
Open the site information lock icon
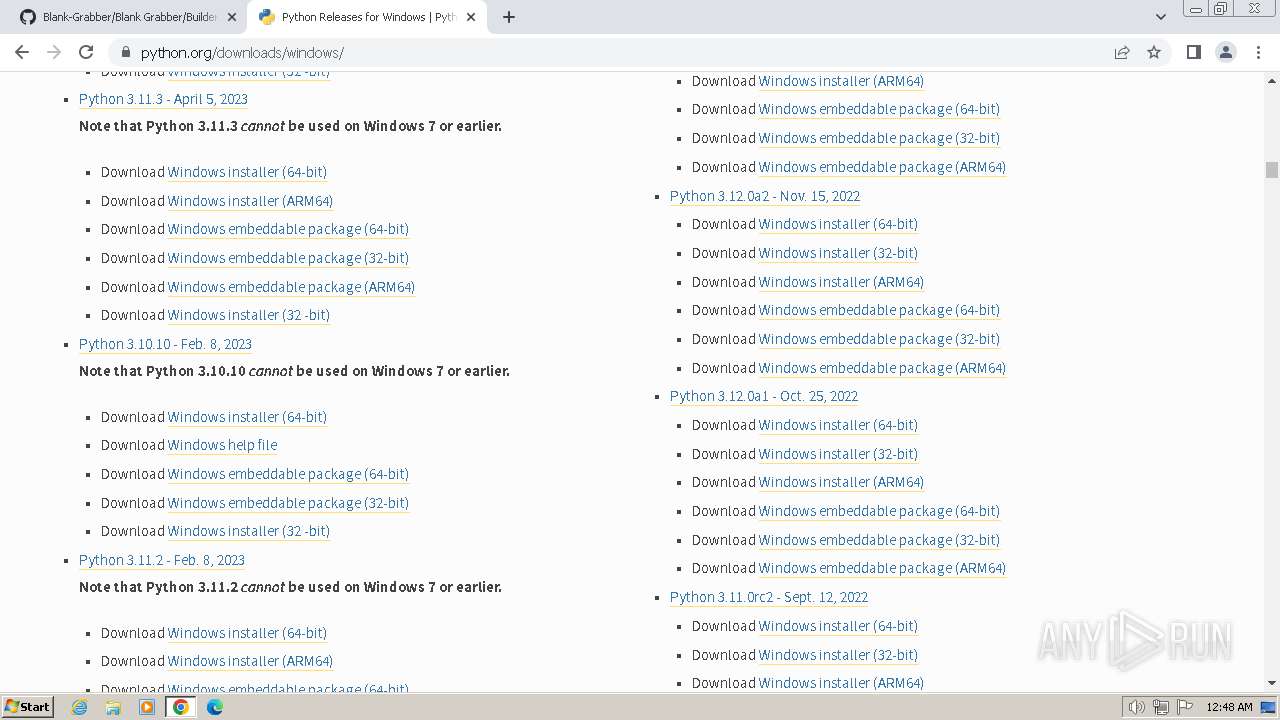pos(125,52)
